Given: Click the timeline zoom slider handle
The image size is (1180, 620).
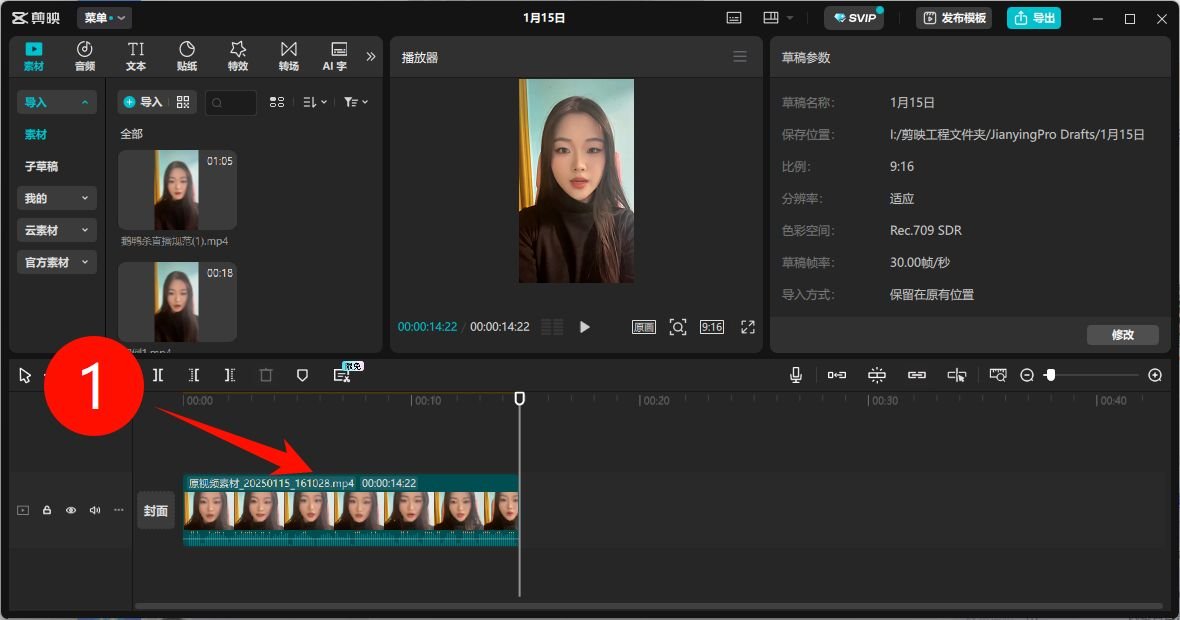Looking at the screenshot, I should [1050, 375].
